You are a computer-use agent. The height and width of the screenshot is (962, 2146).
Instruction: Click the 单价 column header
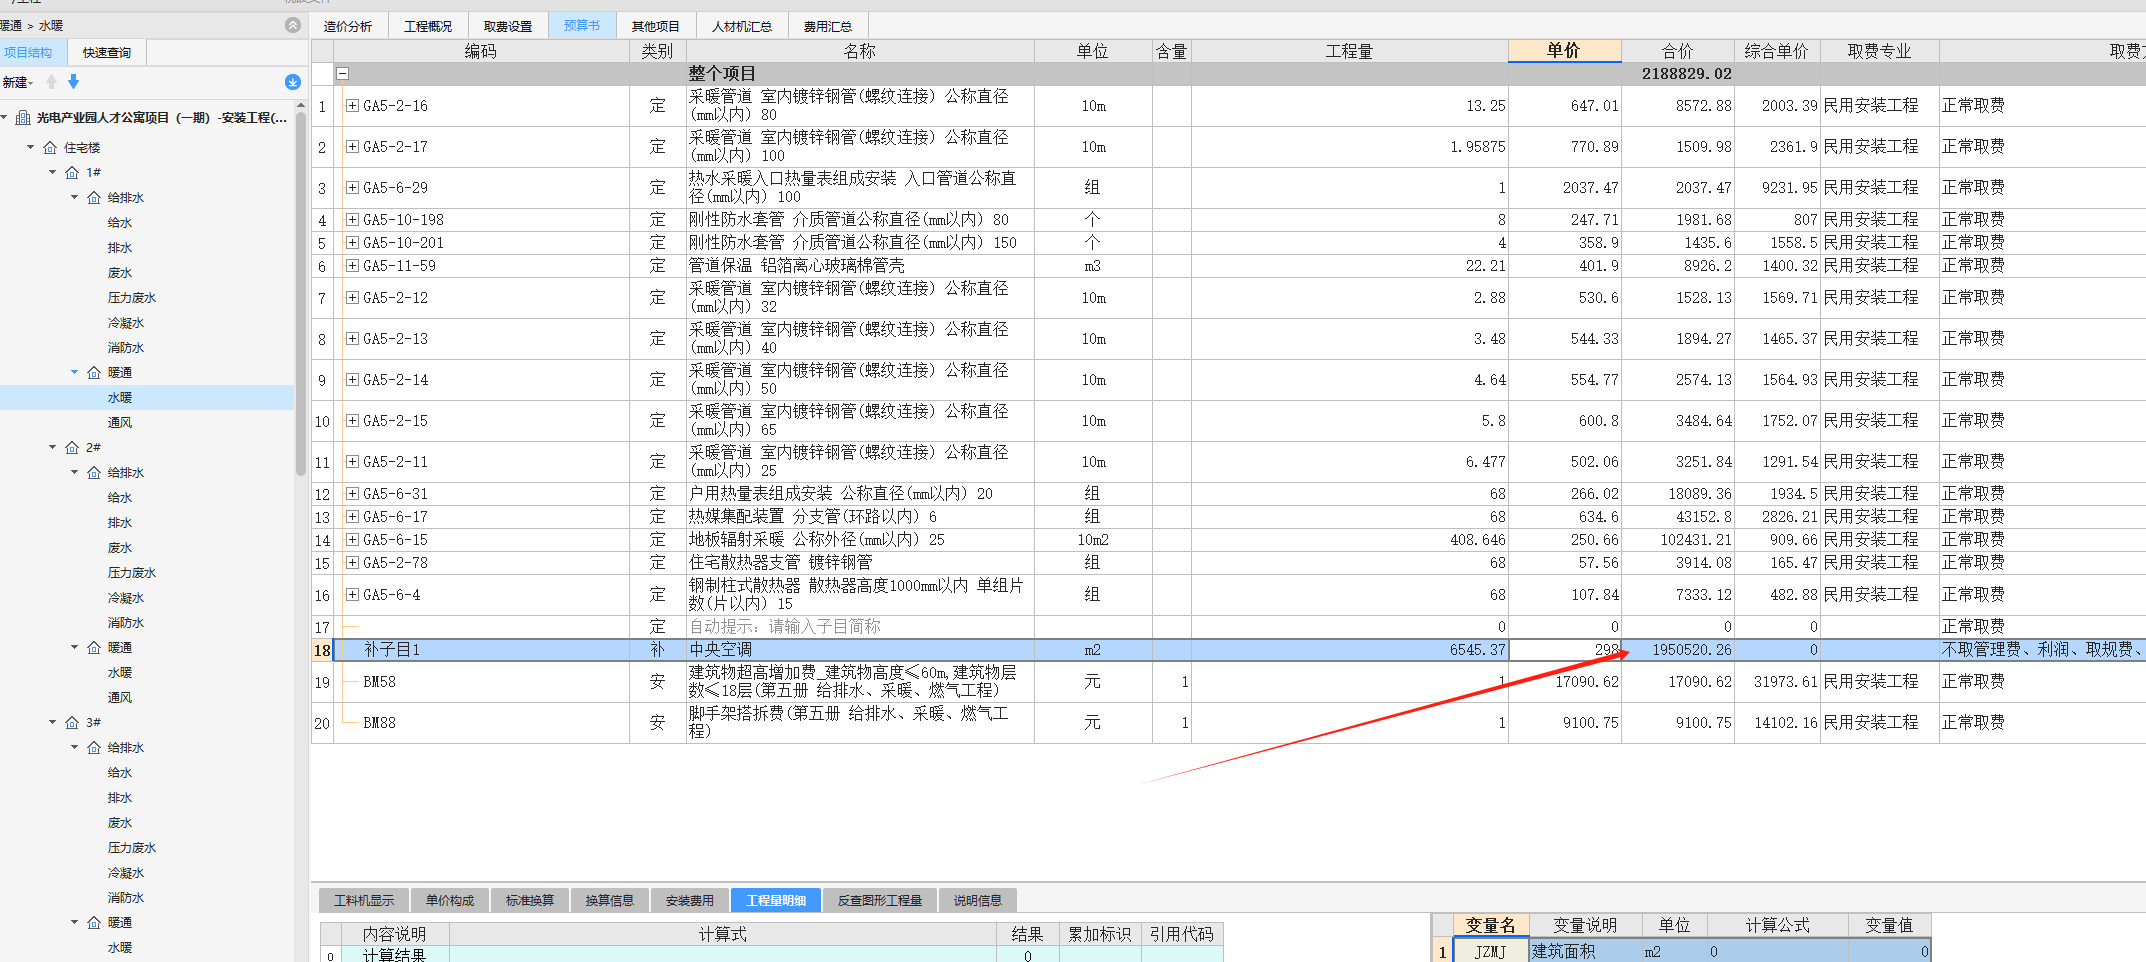[1564, 51]
